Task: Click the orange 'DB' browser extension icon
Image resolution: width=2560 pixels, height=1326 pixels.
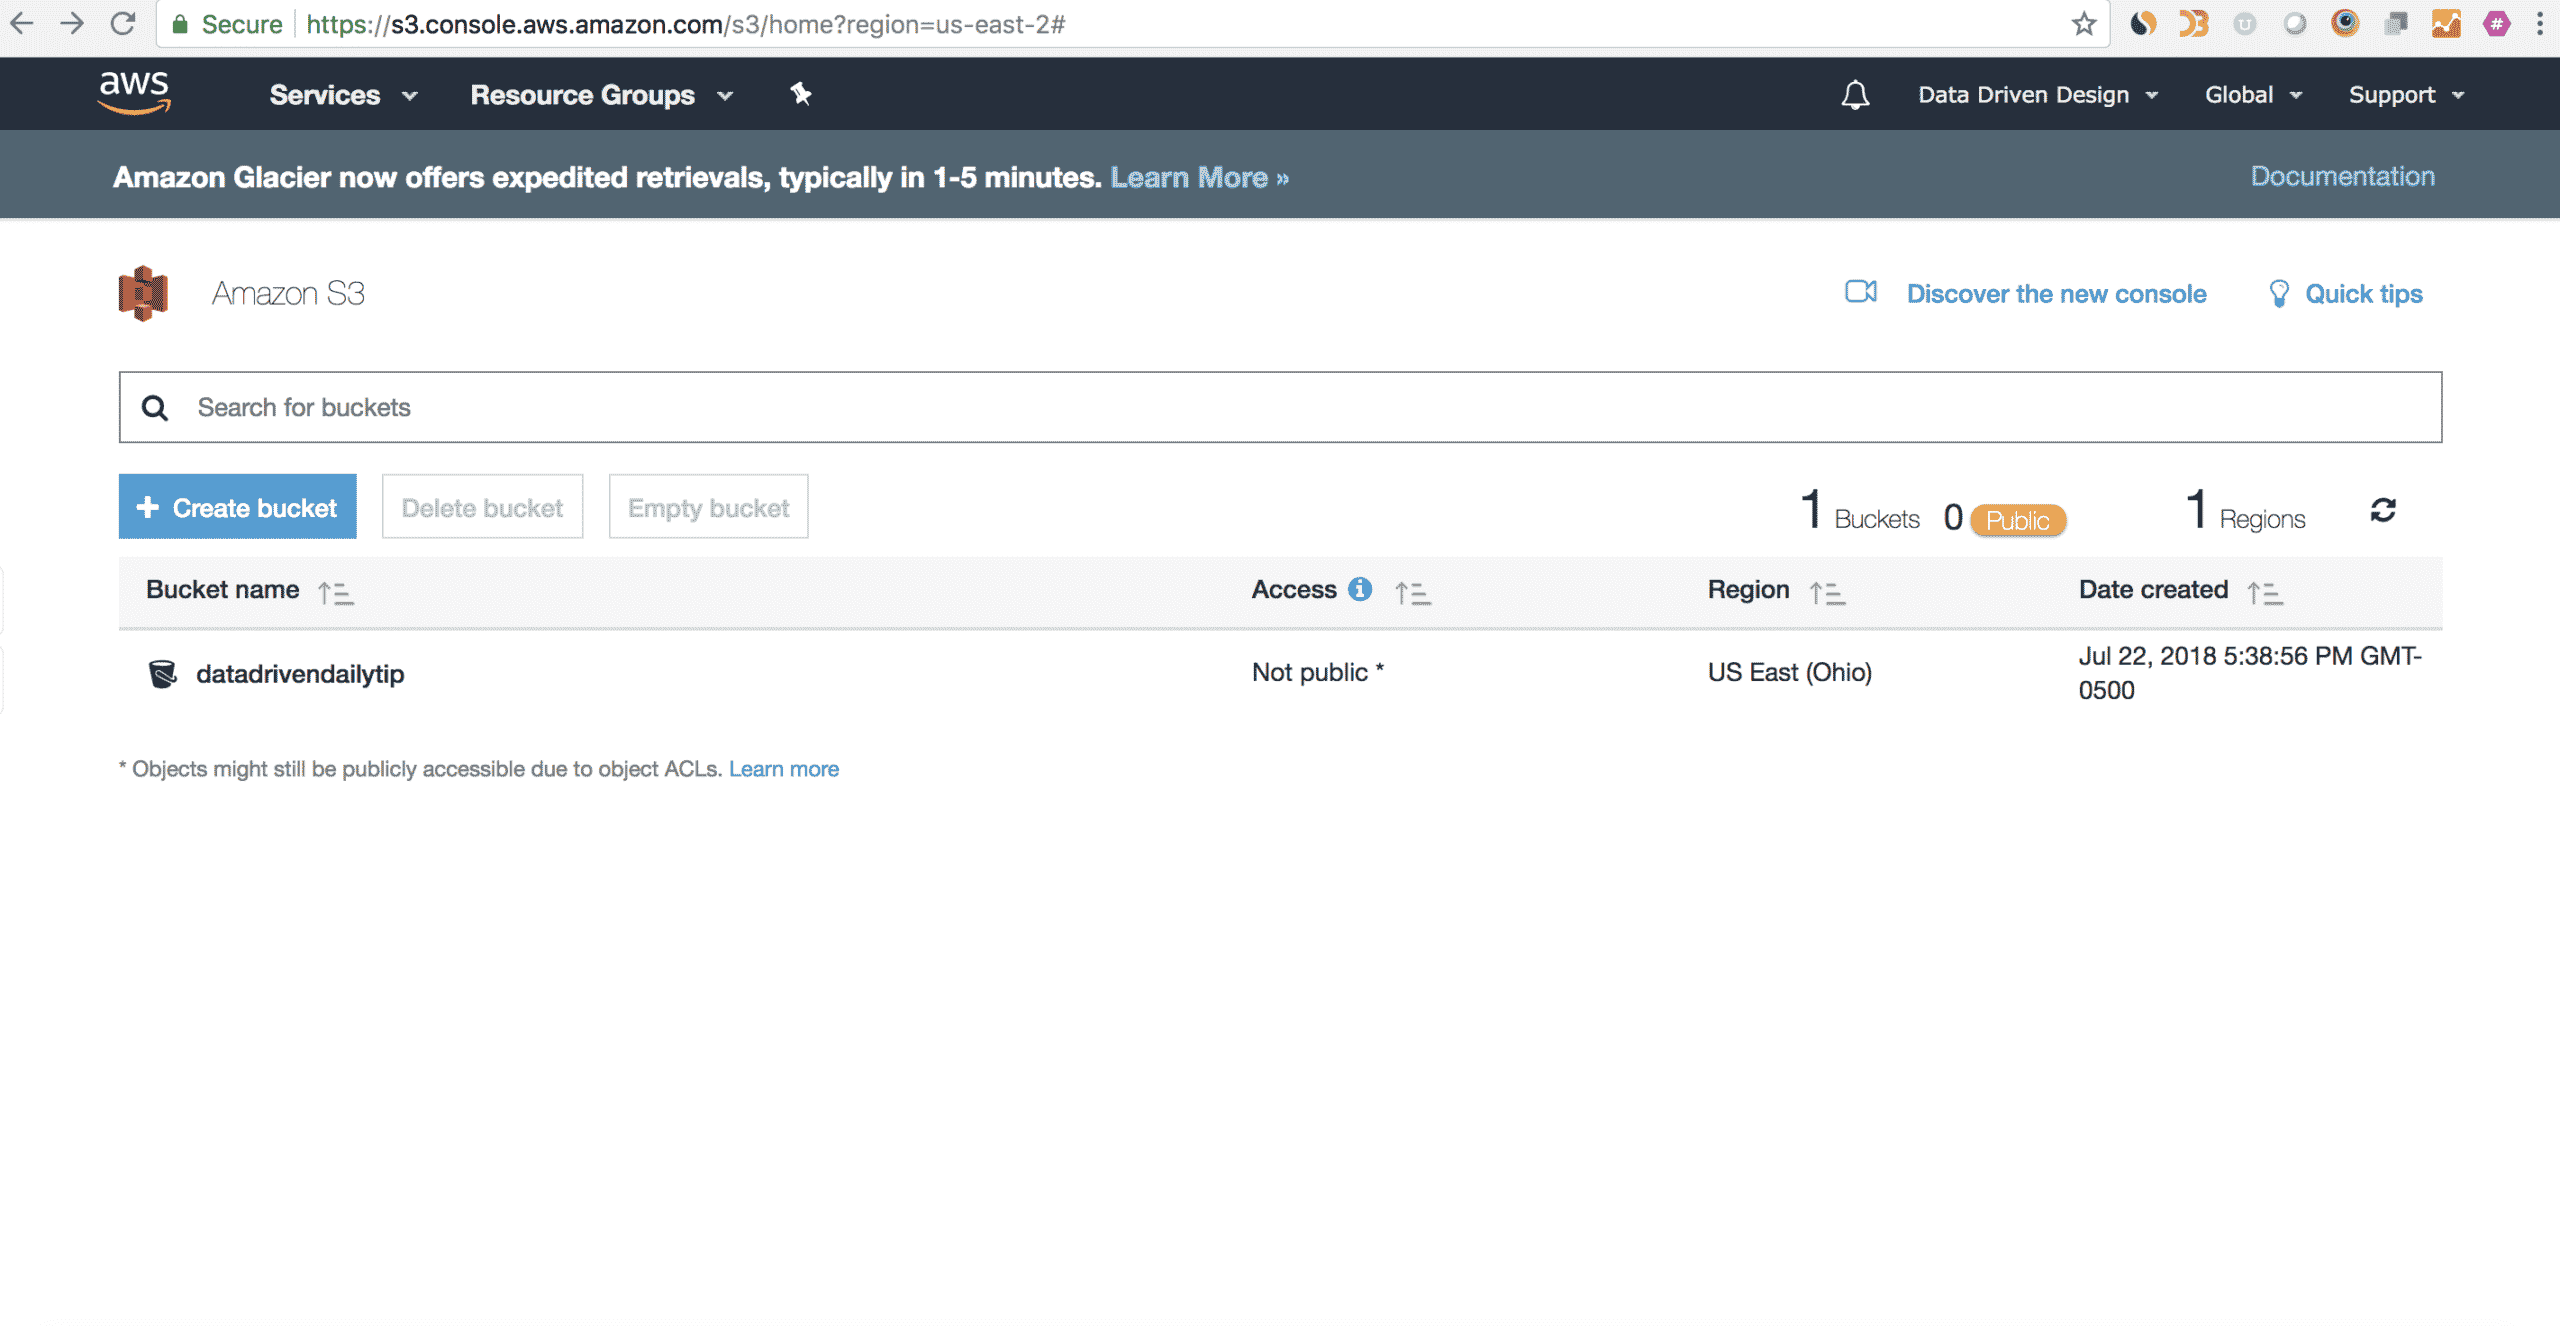Action: (2193, 23)
